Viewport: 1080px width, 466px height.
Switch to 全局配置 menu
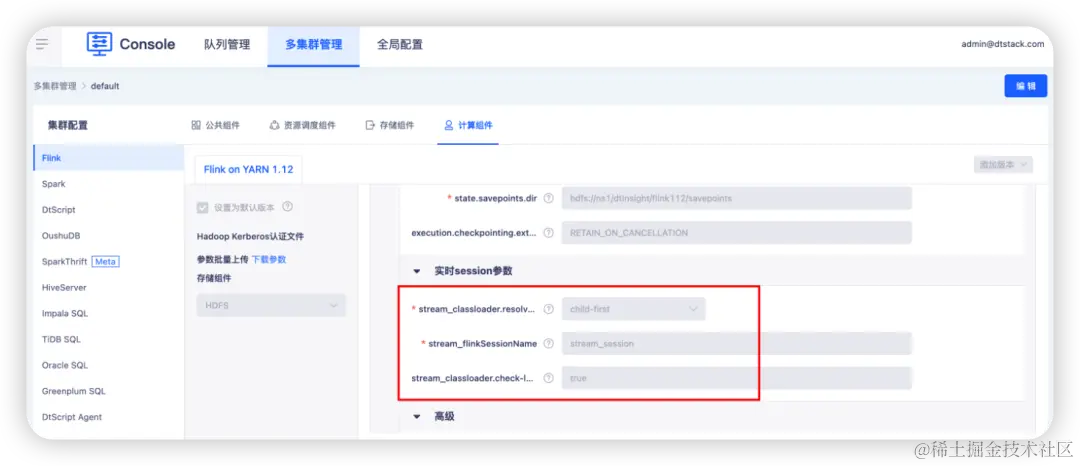point(399,45)
